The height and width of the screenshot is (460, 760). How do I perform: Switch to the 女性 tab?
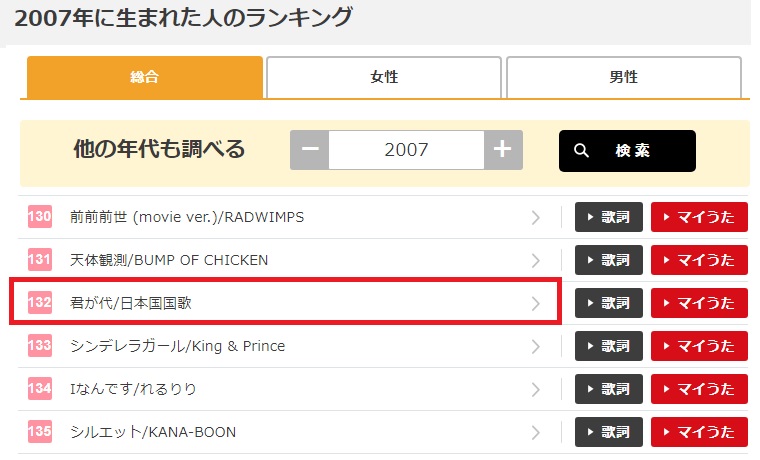384,77
